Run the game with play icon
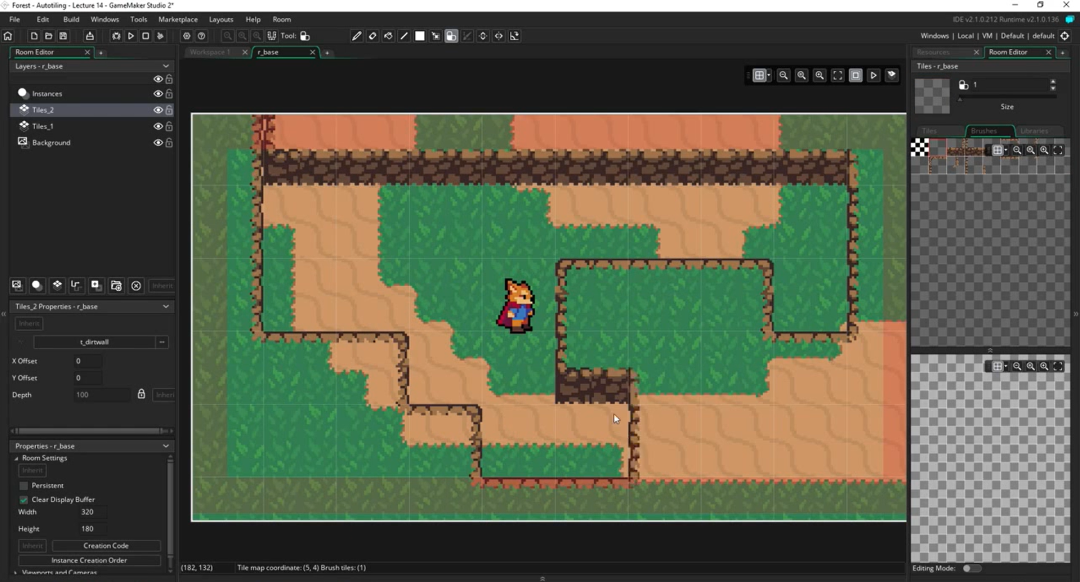Viewport: 1080px width, 582px height. [131, 36]
